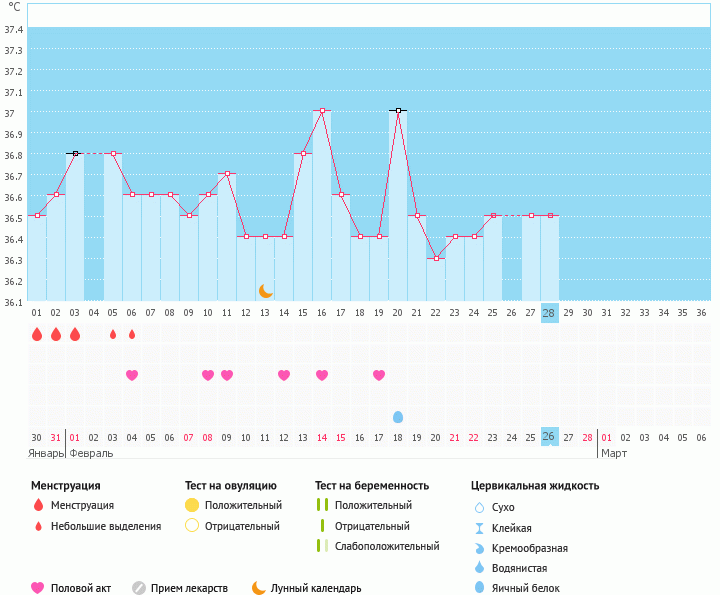Click the crescent moon icon on the chart
This screenshot has width=720, height=595.
pyautogui.click(x=265, y=290)
